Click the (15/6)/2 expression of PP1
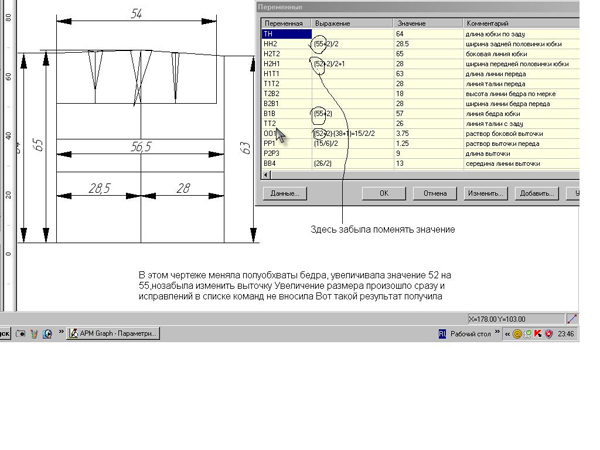The width and height of the screenshot is (600, 450). (326, 143)
